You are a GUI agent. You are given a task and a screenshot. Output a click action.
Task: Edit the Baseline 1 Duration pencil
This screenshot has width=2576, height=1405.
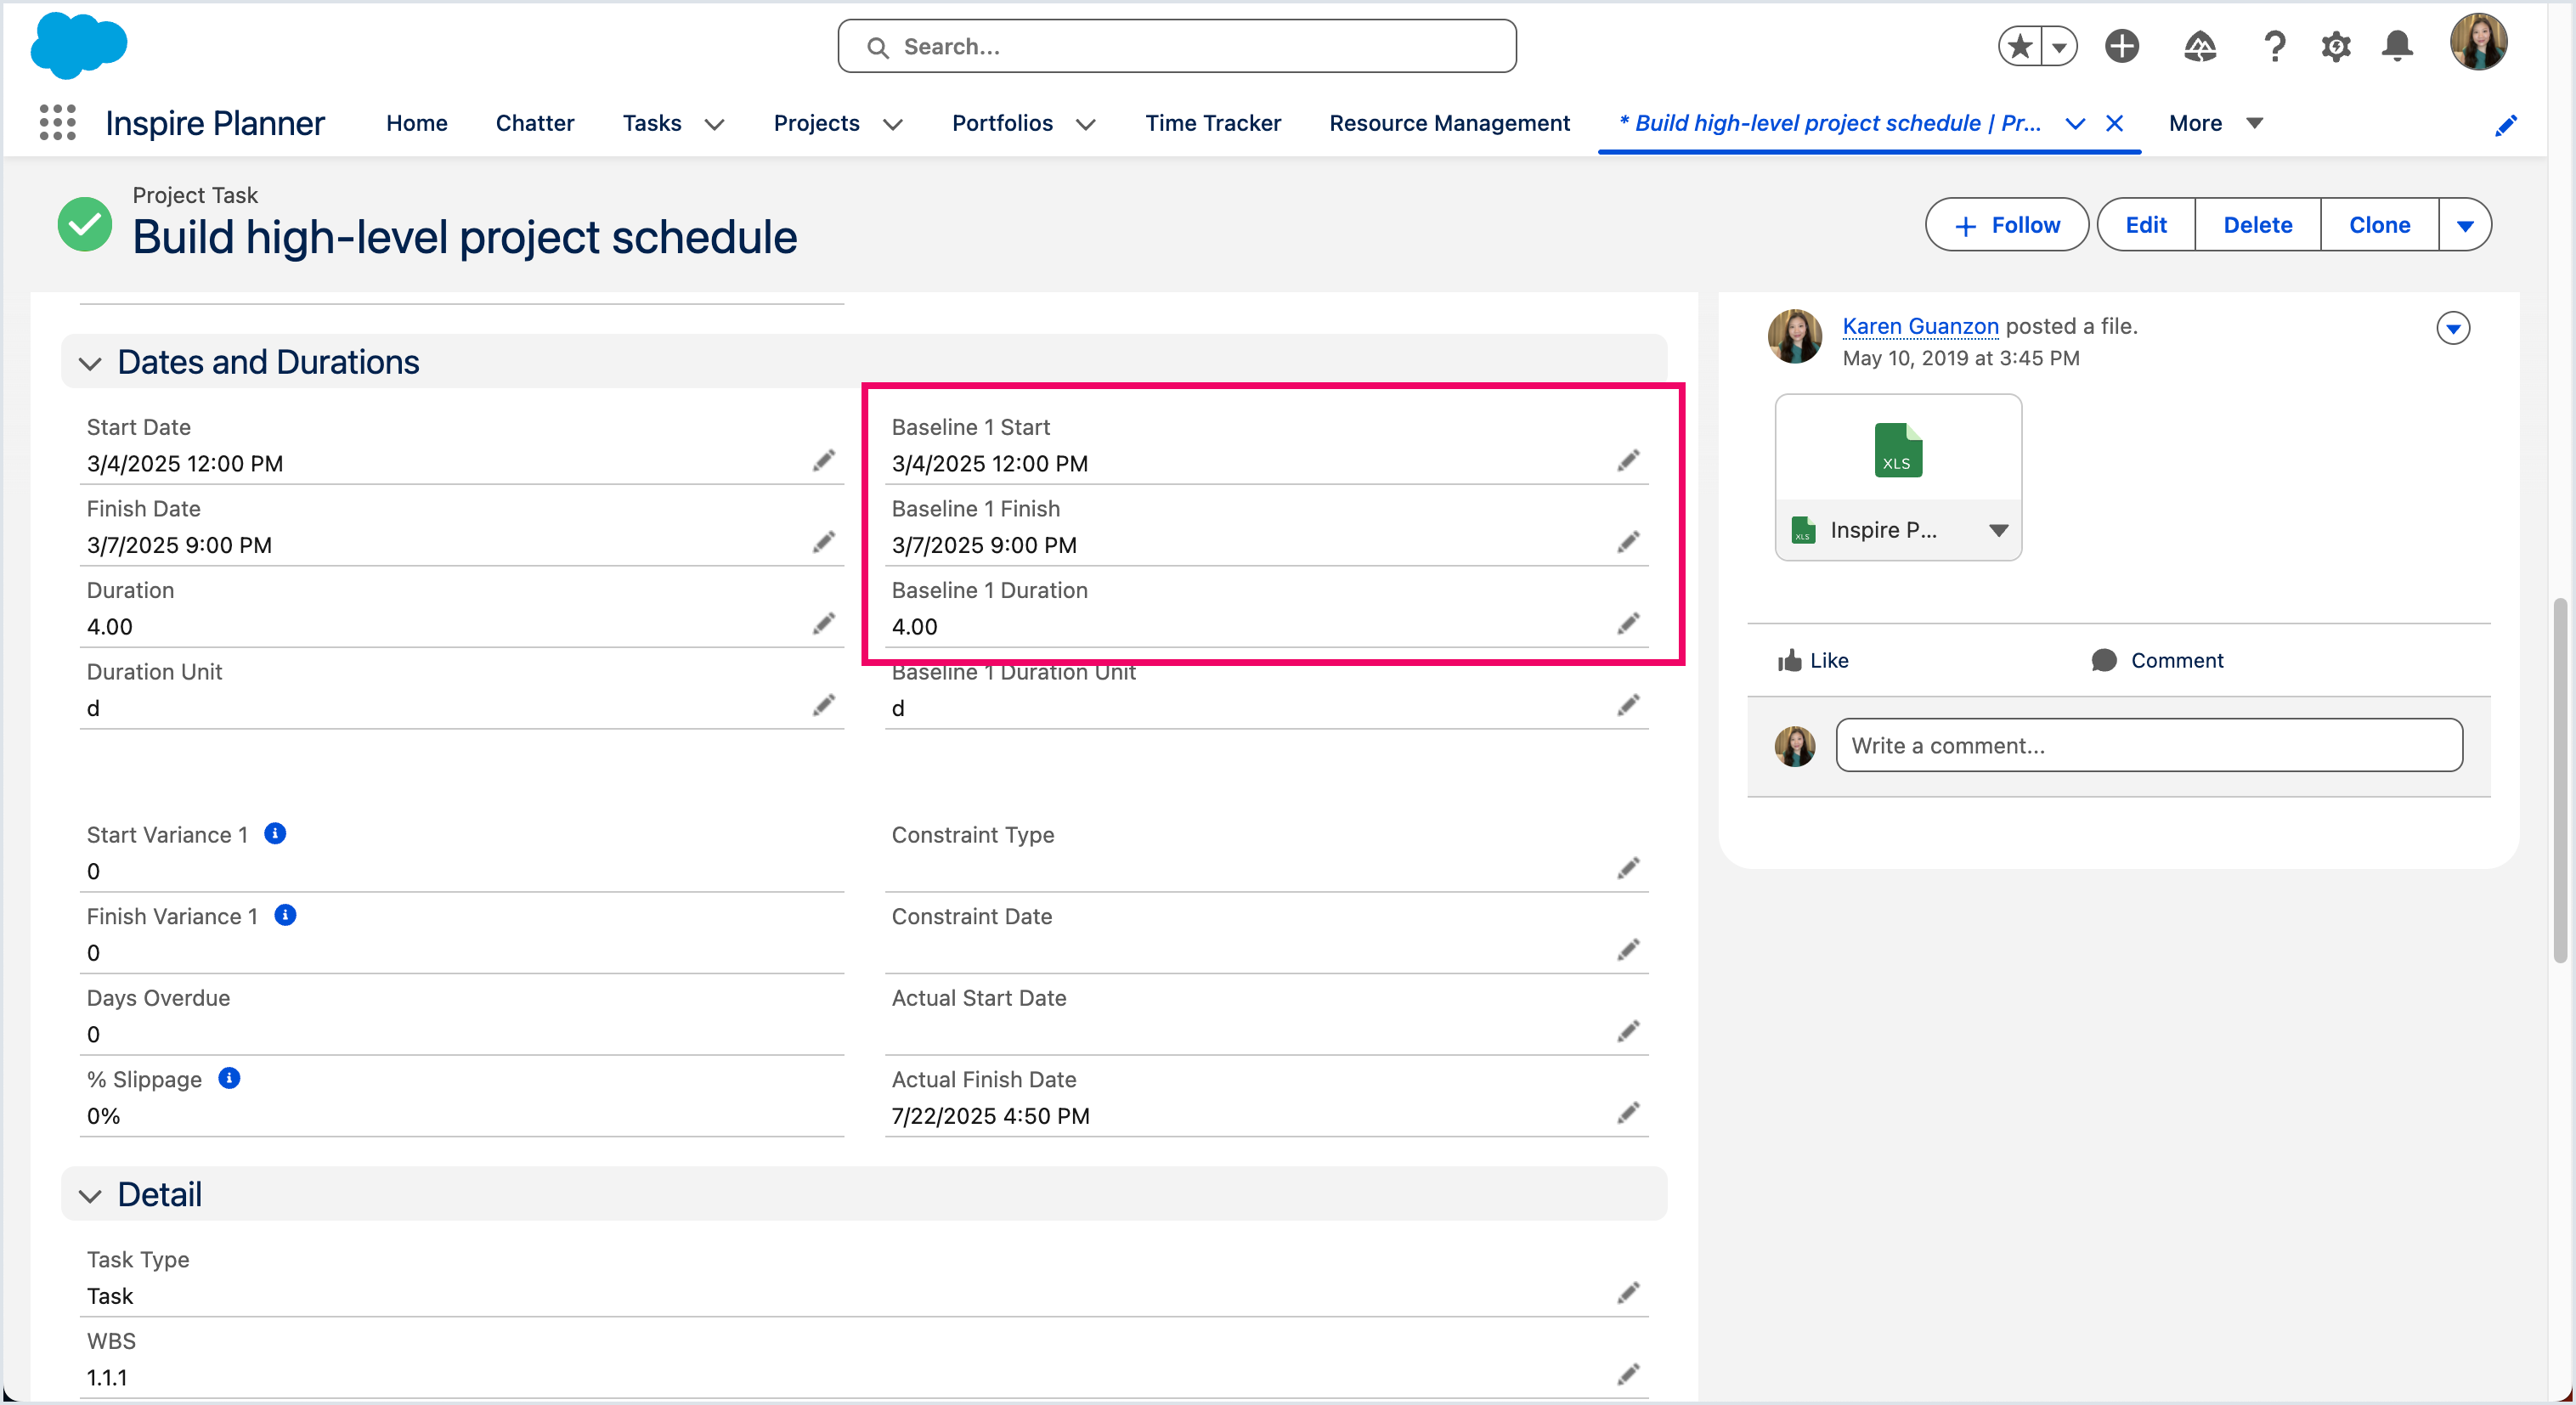[1628, 624]
